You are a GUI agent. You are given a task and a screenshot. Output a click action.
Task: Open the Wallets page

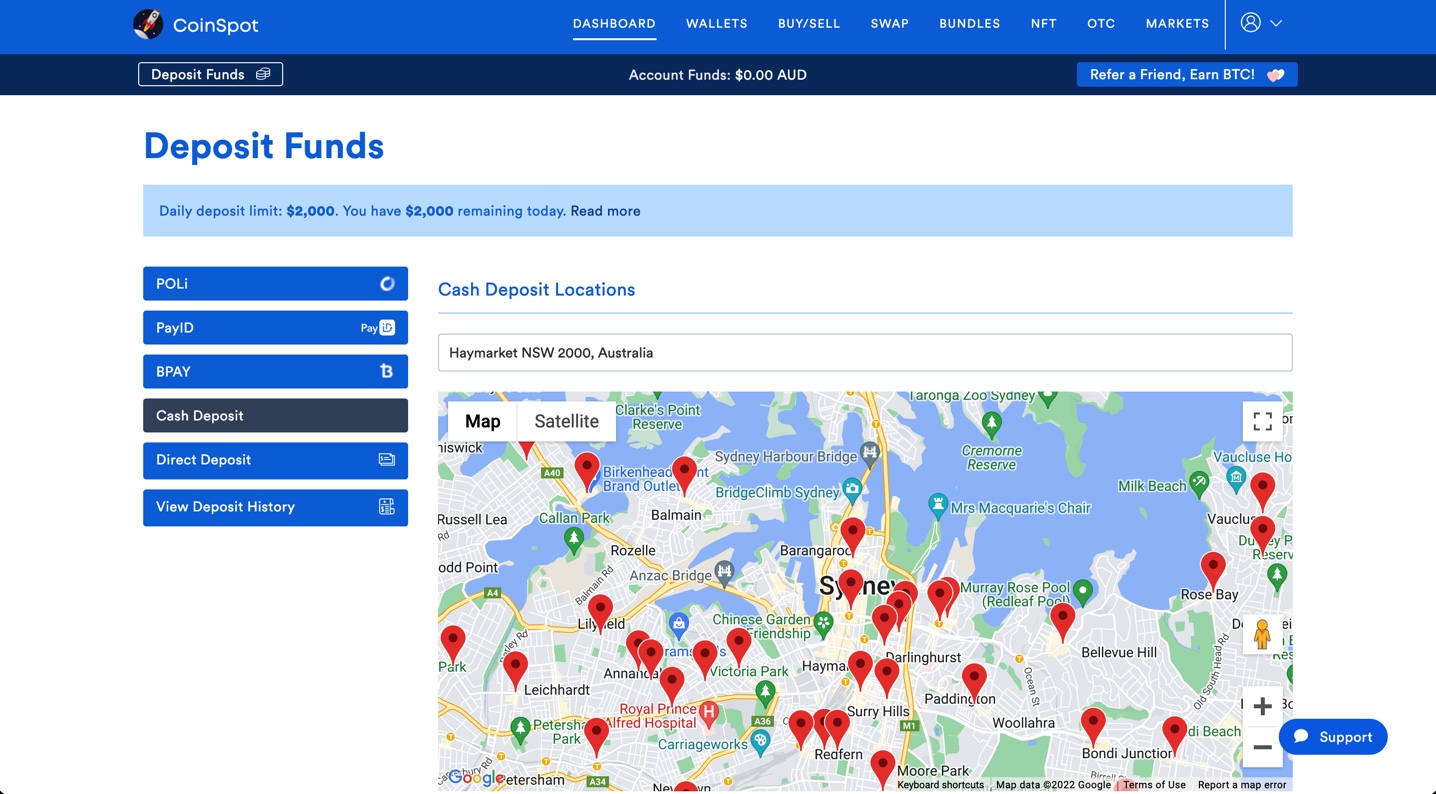coord(716,23)
